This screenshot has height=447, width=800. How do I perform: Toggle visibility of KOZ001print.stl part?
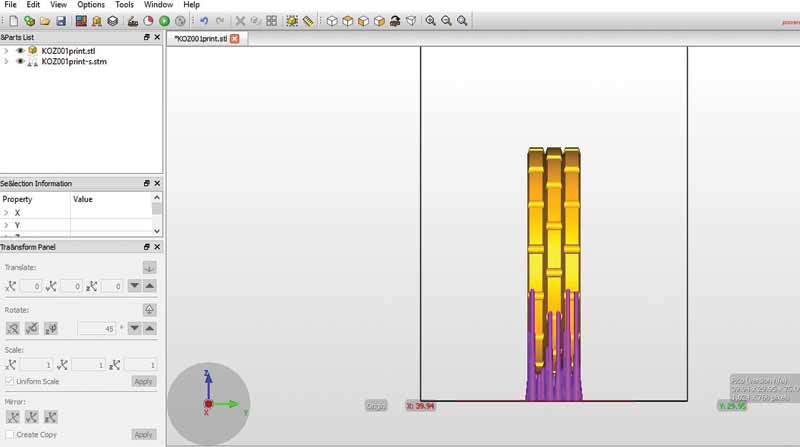point(20,50)
